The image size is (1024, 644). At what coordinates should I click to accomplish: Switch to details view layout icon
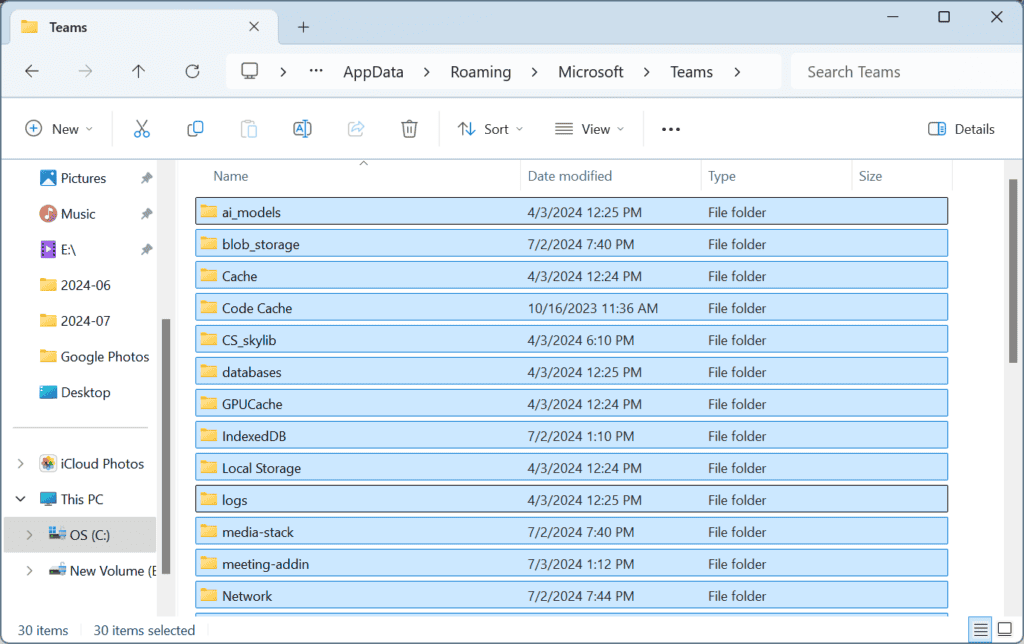click(980, 629)
